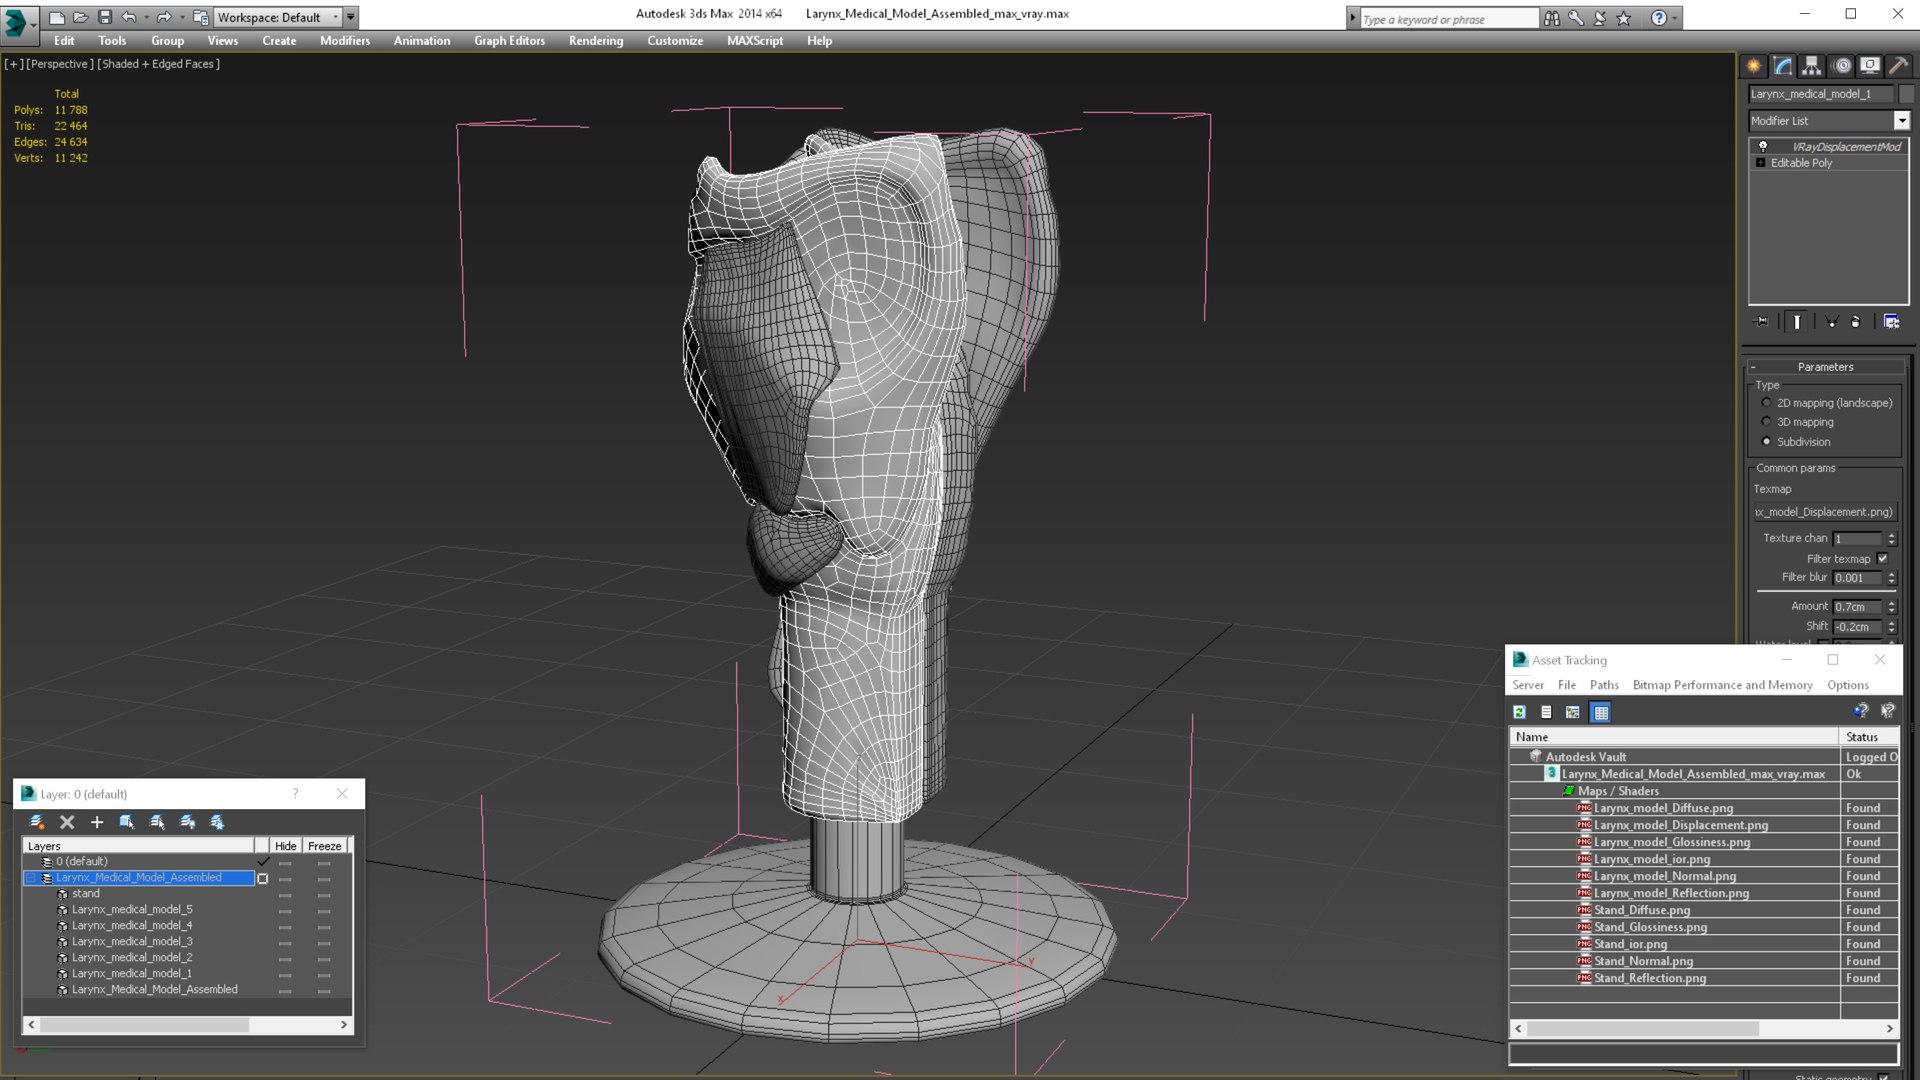Open the Rendering menu
The width and height of the screenshot is (1920, 1080).
[x=596, y=41]
